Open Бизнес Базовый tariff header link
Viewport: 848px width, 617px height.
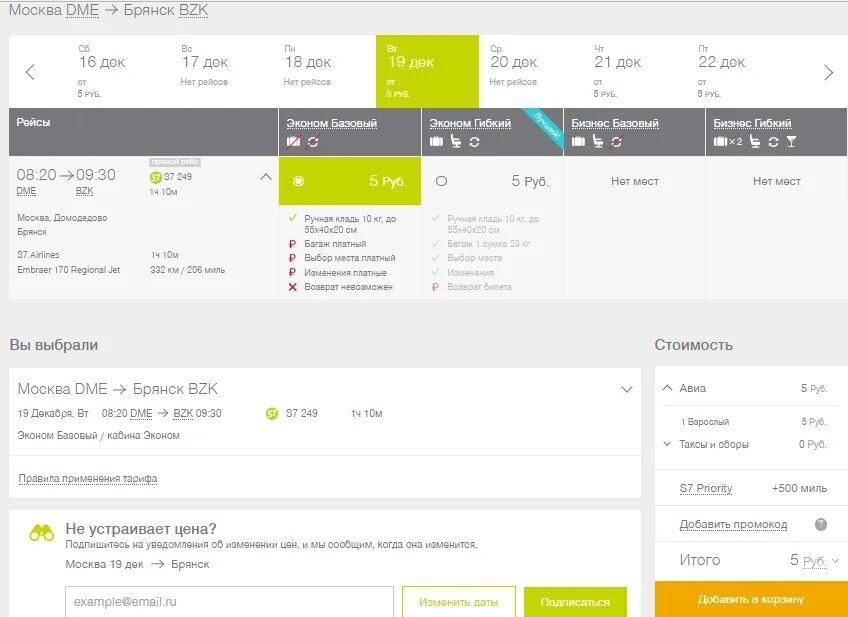click(x=615, y=123)
